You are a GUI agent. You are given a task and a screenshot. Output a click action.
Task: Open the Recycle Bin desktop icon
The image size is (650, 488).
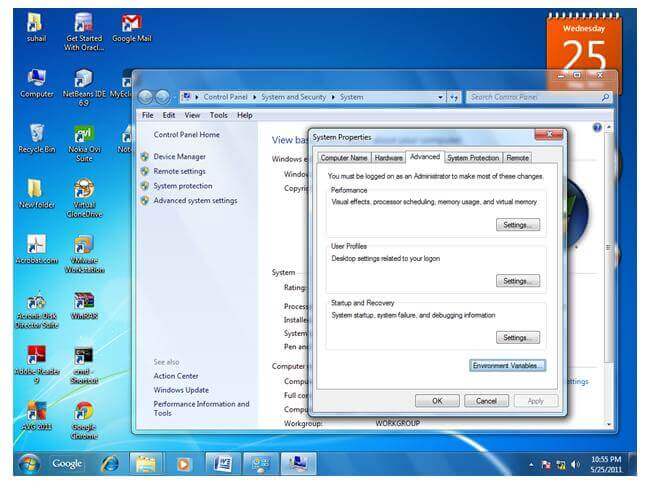[36, 134]
